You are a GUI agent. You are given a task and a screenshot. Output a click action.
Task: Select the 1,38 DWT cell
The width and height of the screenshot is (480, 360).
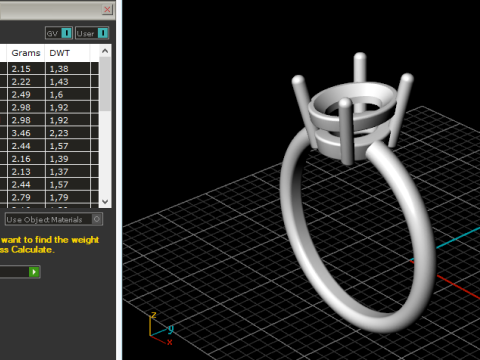(x=68, y=69)
